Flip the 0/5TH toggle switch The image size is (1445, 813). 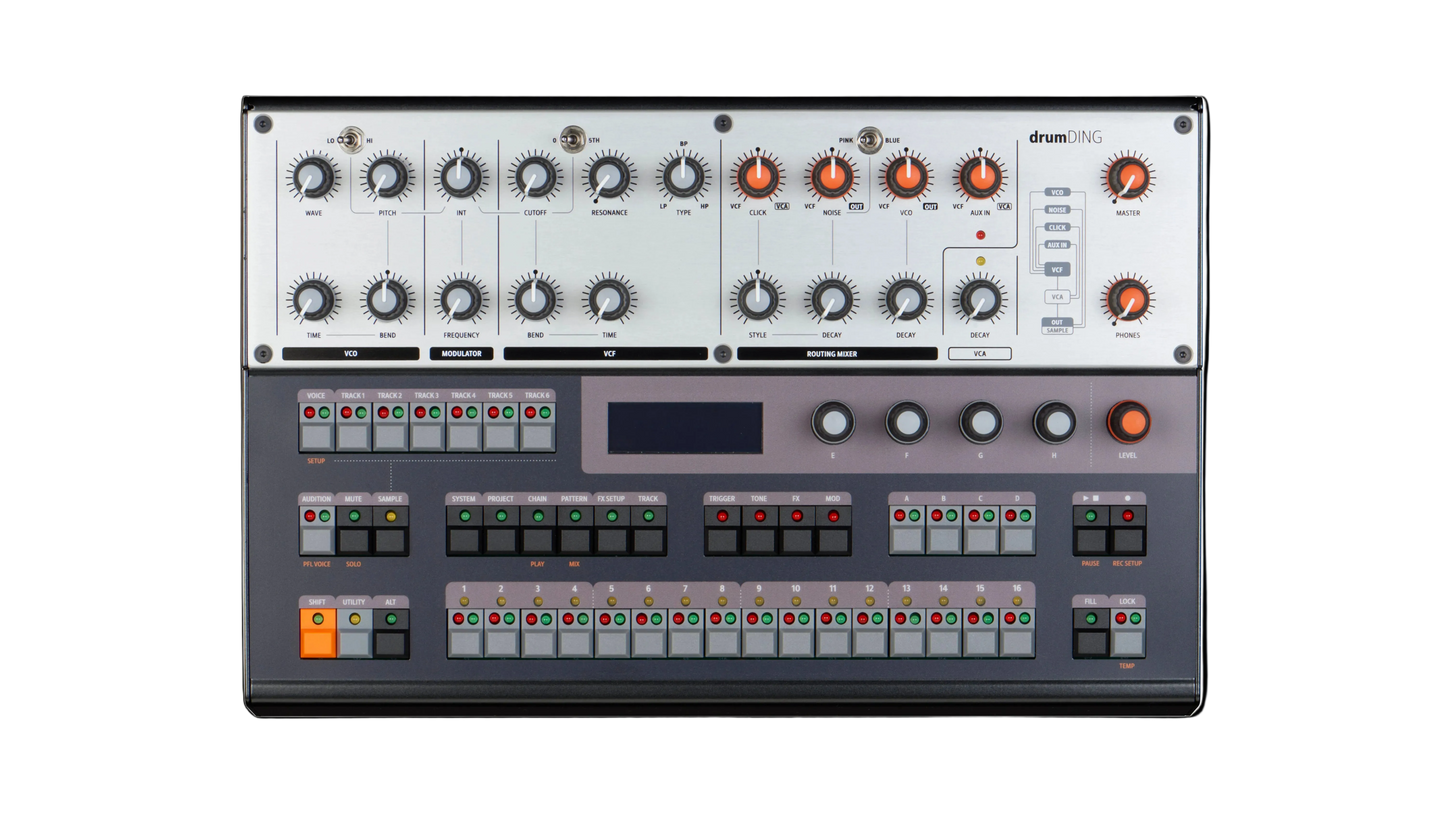tap(572, 139)
